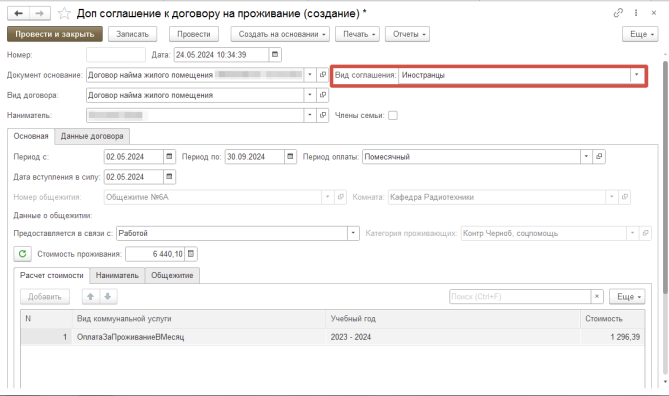Image resolution: width=669 pixels, height=396 pixels.
Task: Open the Печать dropdown menu
Action: 358,34
